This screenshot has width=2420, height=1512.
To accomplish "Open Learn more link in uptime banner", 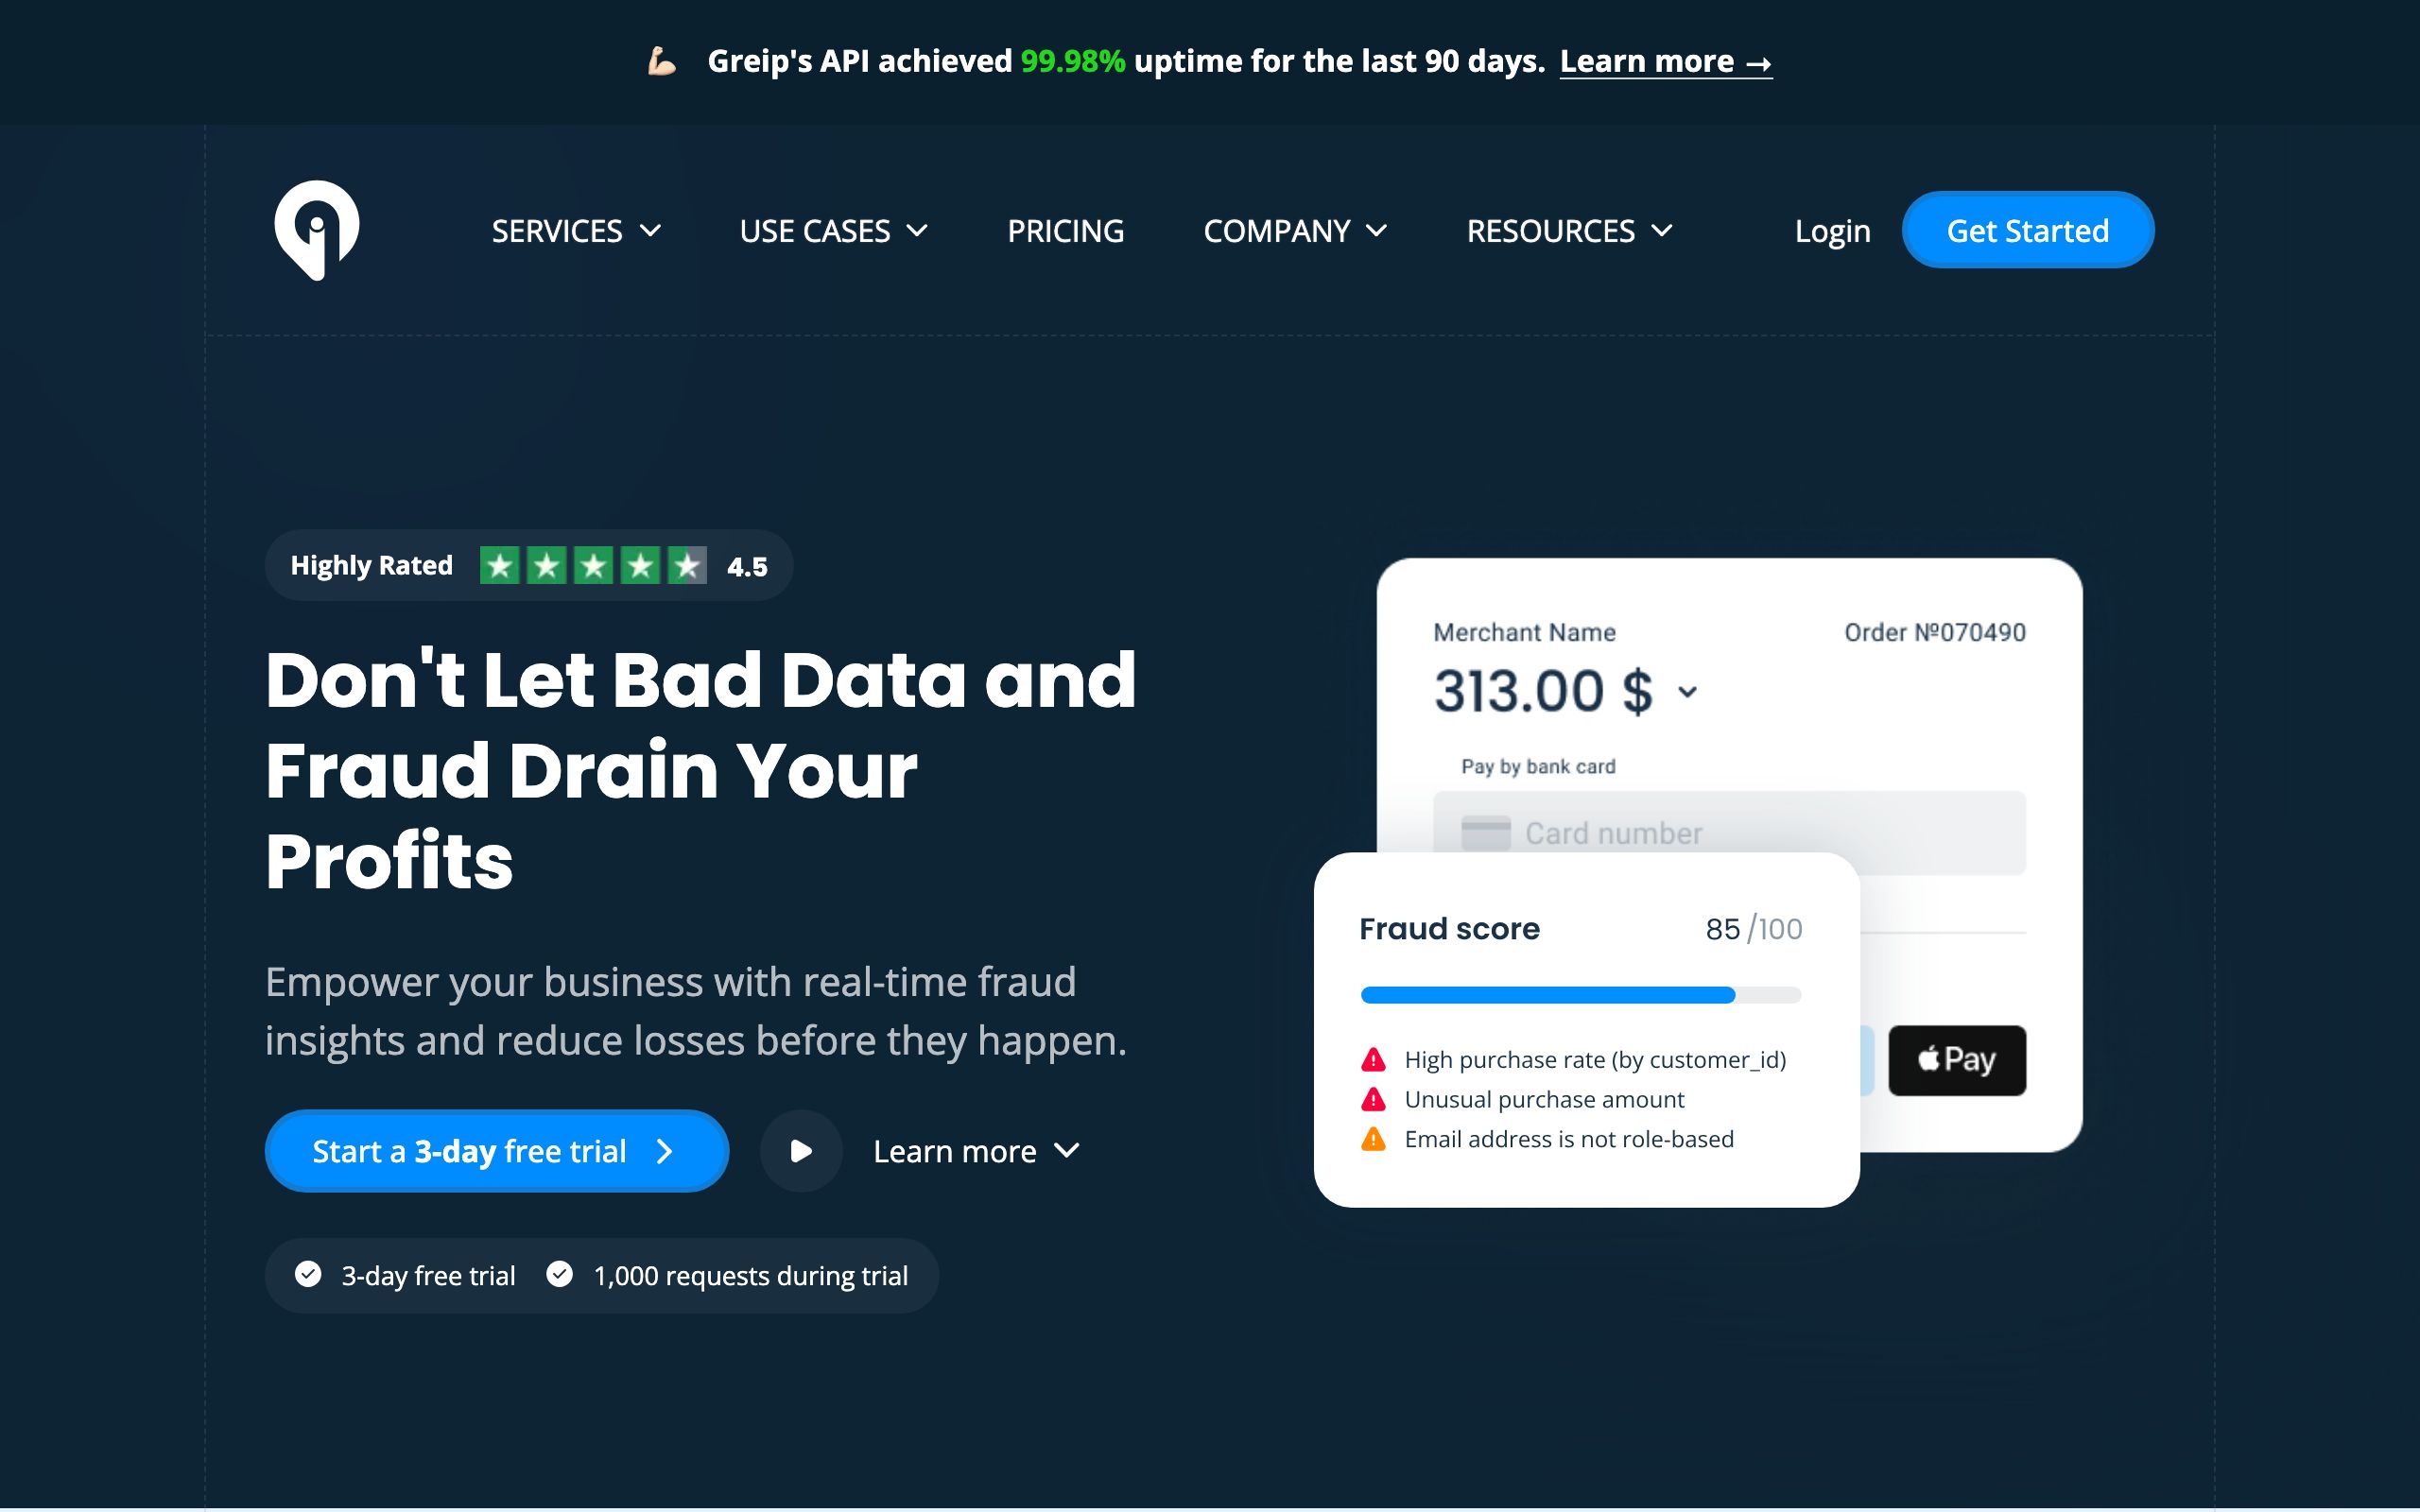I will [x=1666, y=61].
